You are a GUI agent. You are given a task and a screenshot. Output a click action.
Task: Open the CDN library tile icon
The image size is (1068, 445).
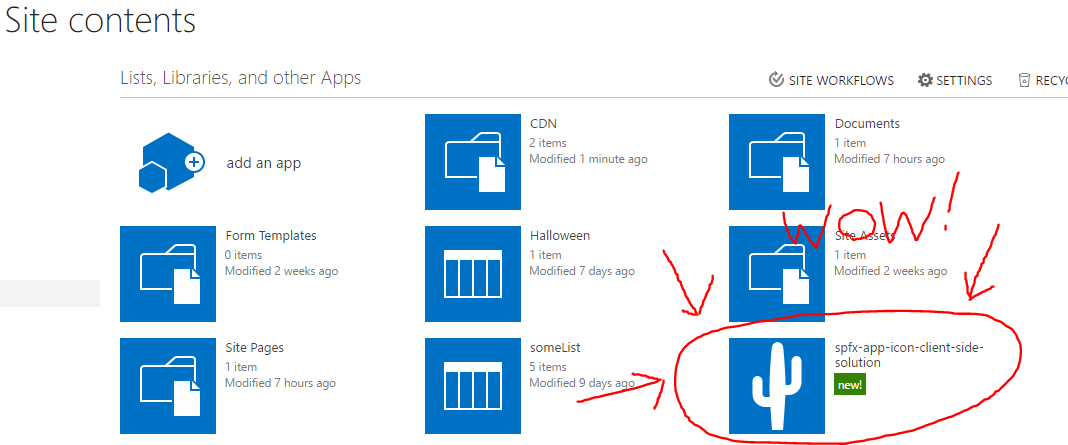(x=473, y=162)
